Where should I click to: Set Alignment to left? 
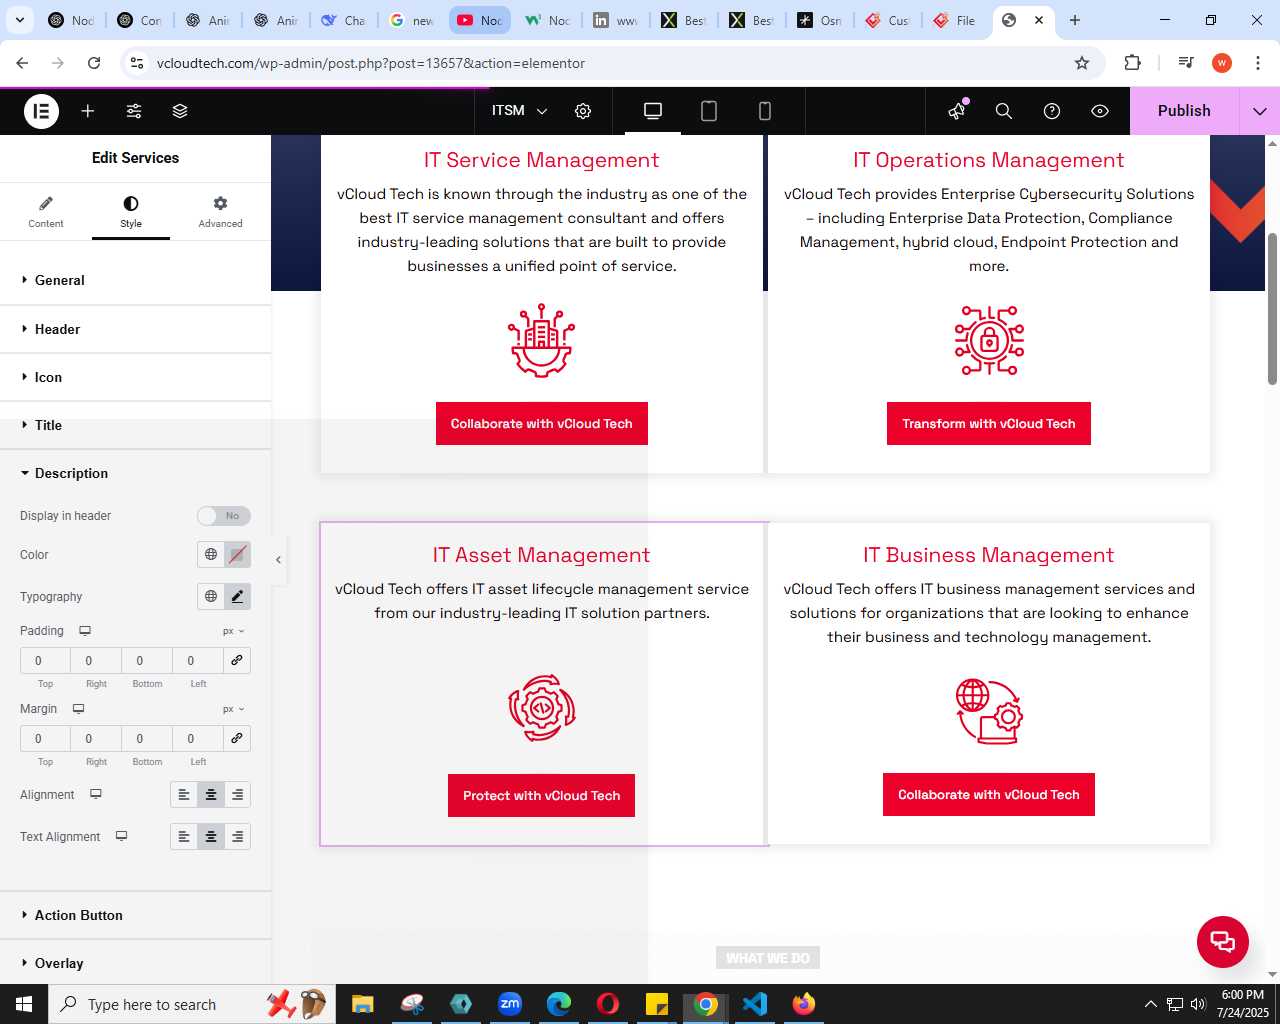coord(184,795)
